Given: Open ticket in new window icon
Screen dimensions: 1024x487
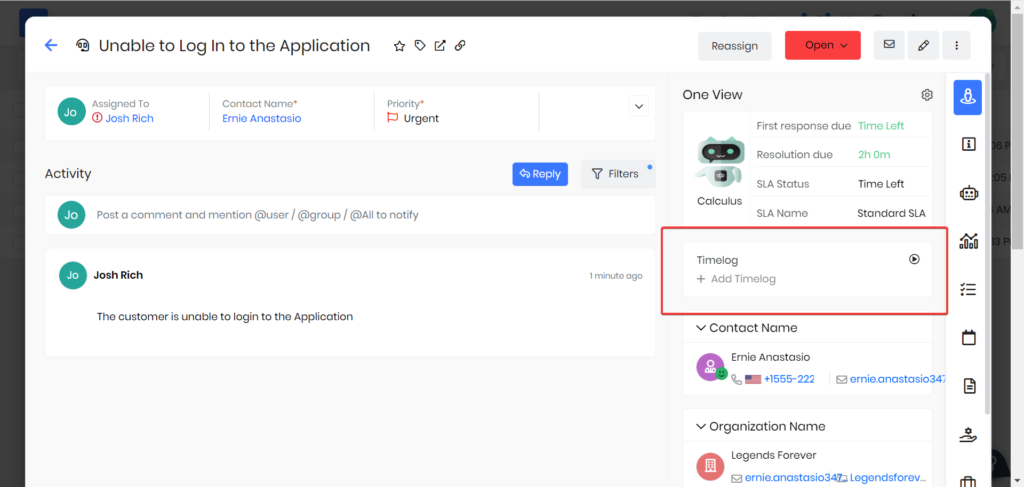Looking at the screenshot, I should (440, 46).
